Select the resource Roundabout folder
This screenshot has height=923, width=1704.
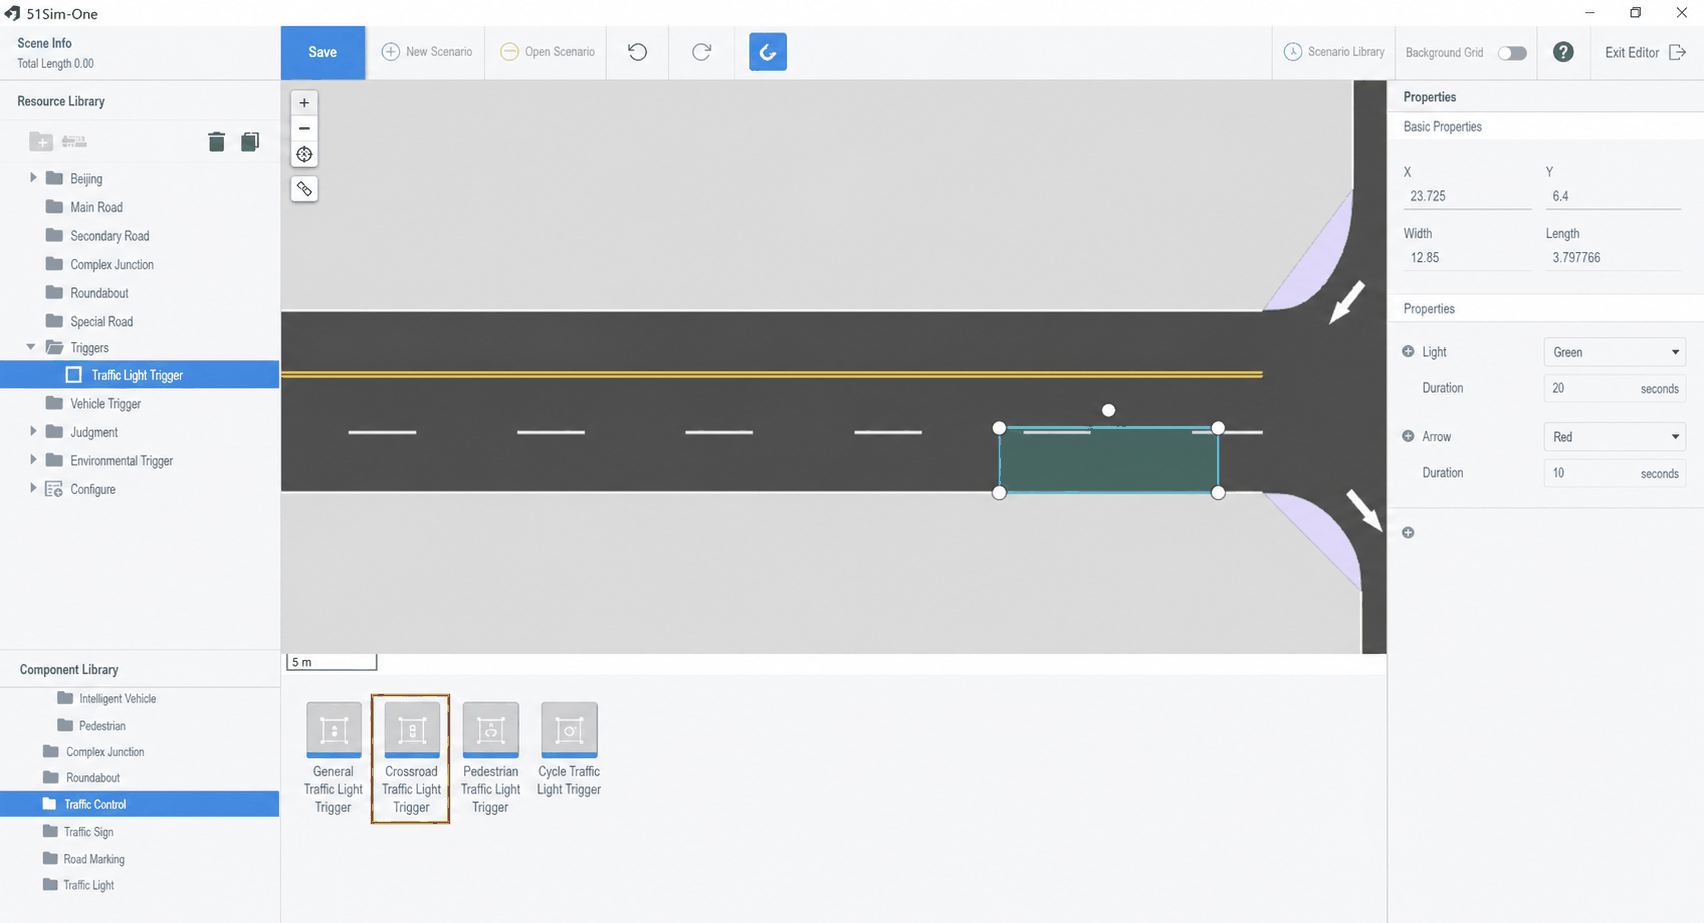click(99, 293)
